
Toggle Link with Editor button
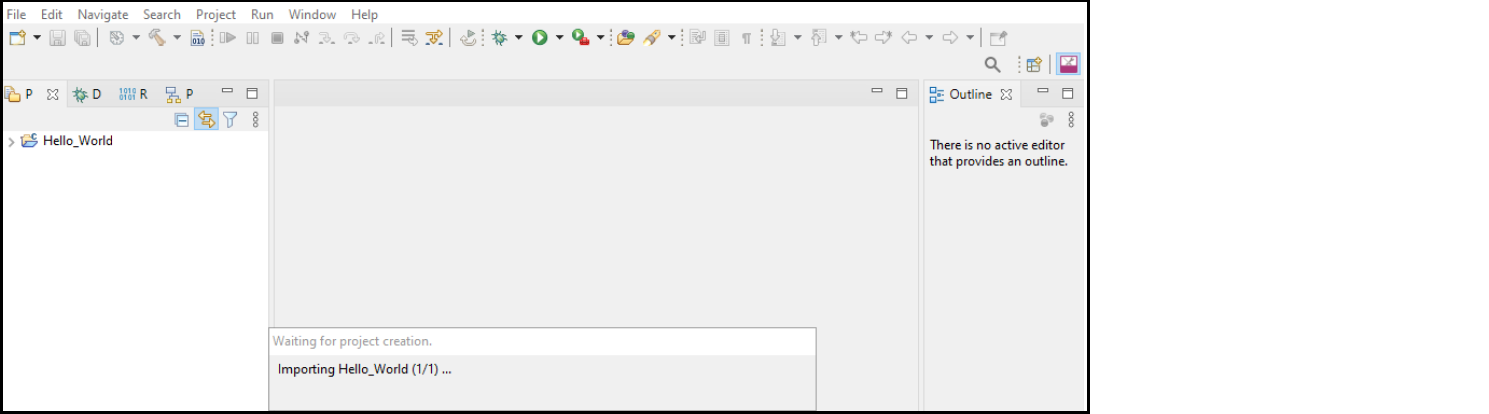[x=206, y=120]
